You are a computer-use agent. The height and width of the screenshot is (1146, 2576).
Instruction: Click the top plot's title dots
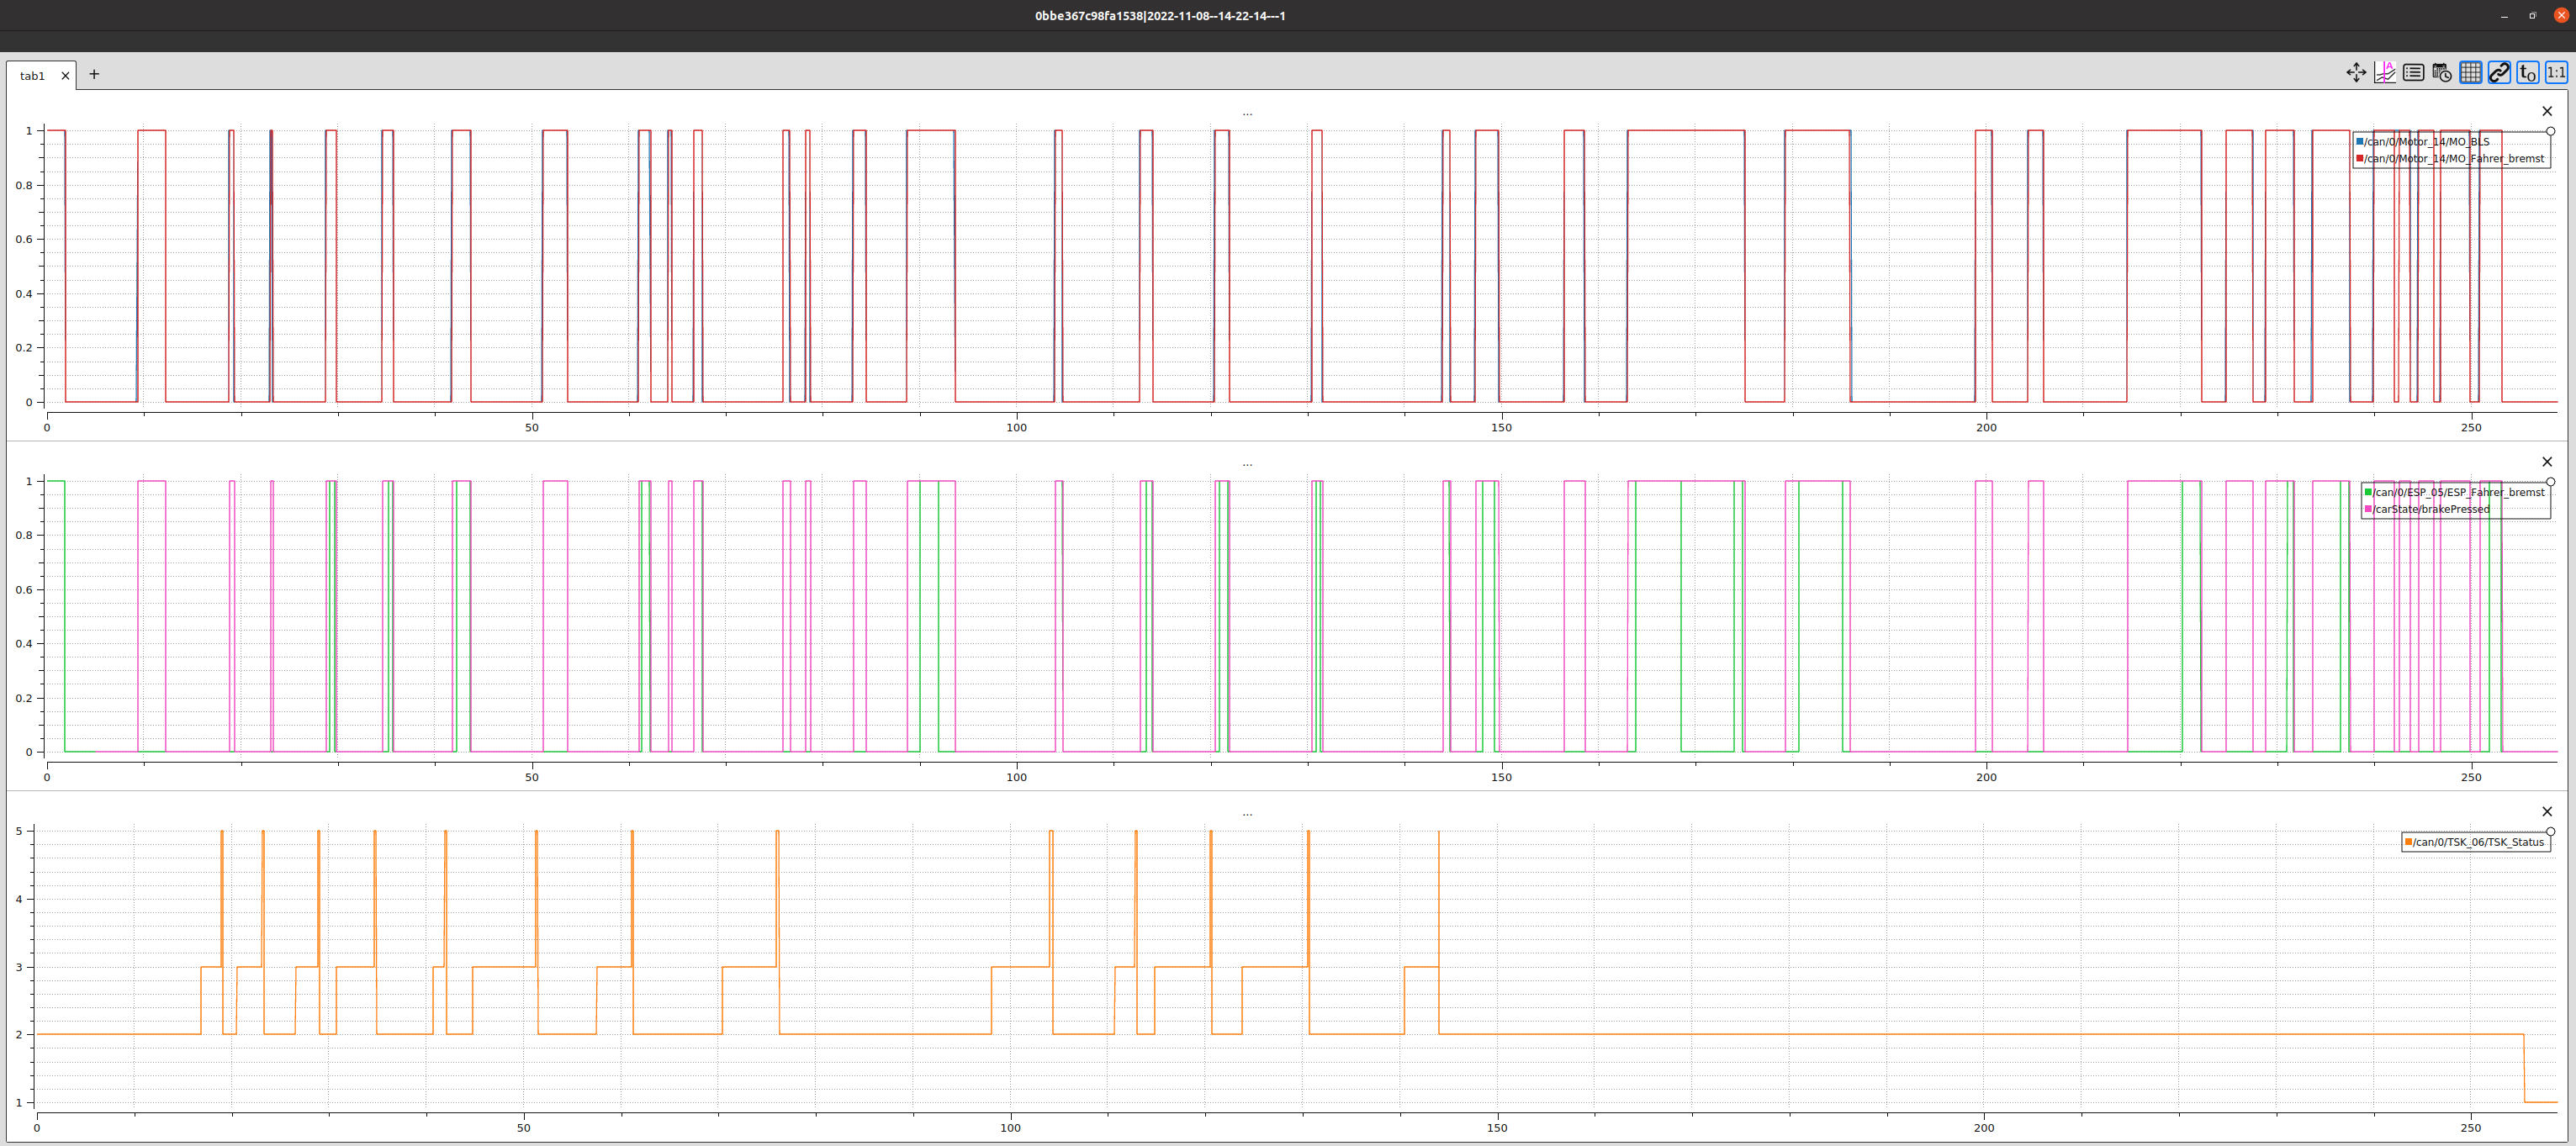pos(1247,114)
